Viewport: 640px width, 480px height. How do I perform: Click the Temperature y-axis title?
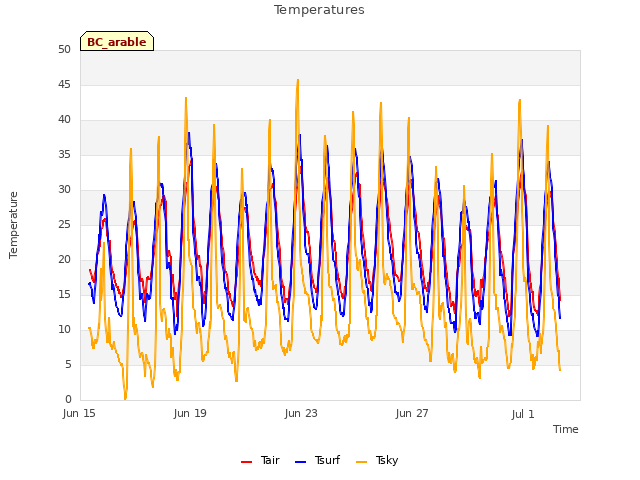coord(13,225)
